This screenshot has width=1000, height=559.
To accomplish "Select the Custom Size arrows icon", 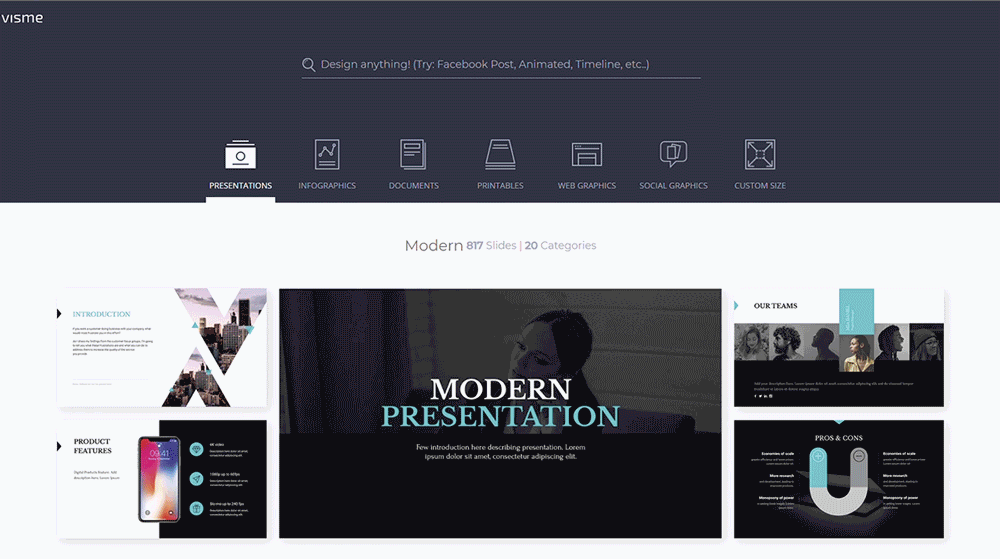I will [x=760, y=154].
